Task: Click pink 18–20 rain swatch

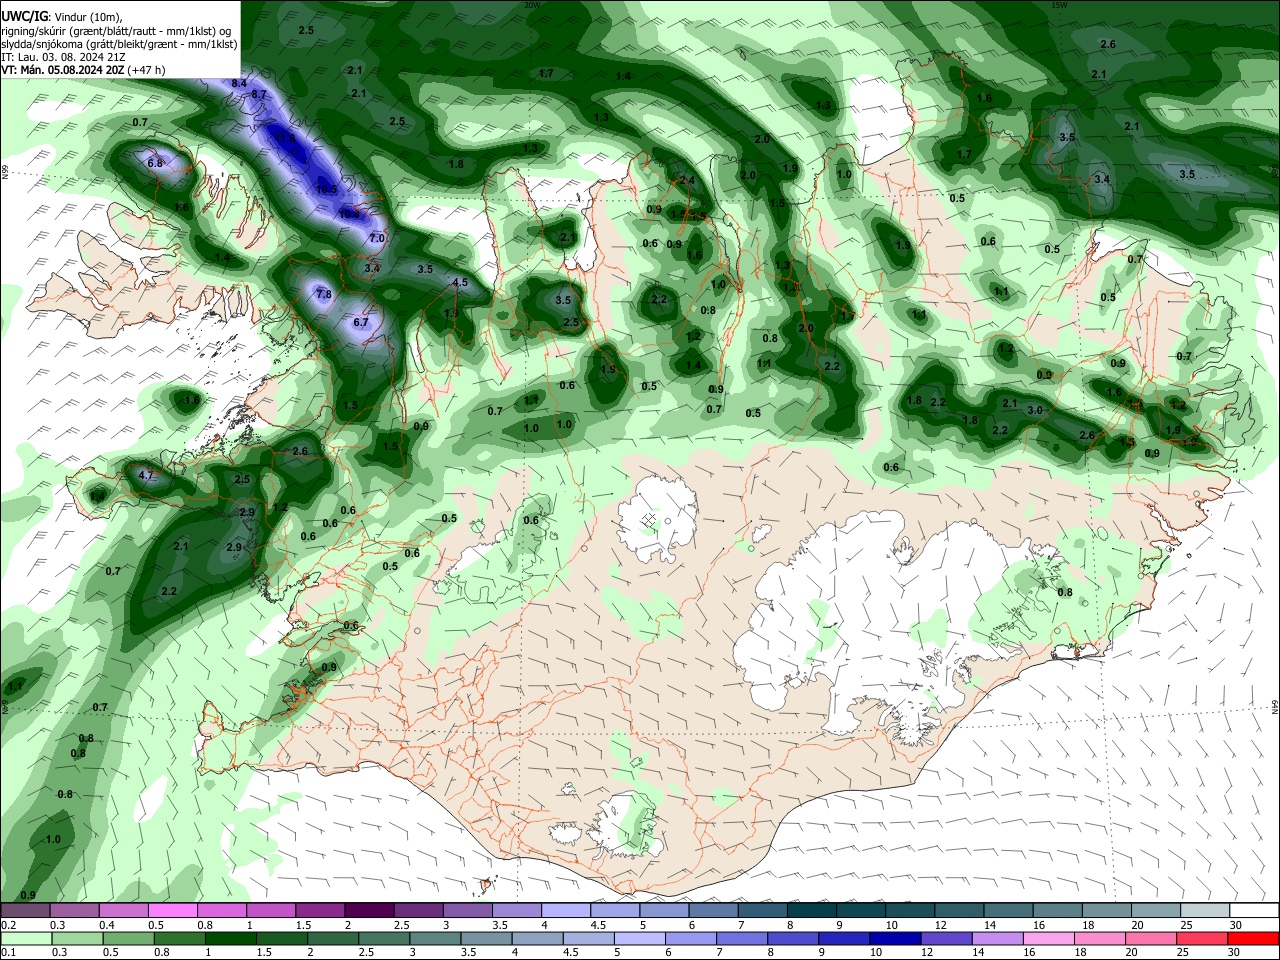Action: [x=1100, y=938]
